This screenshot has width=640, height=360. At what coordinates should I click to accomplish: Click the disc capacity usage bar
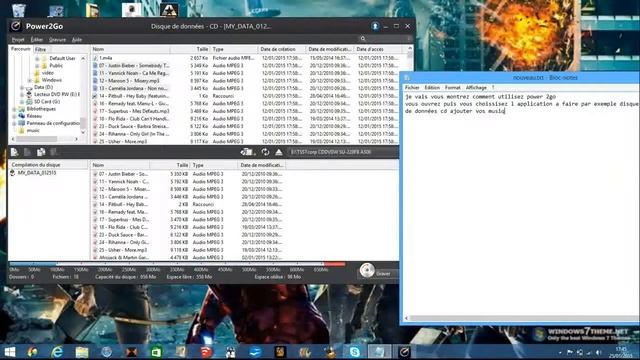pos(177,264)
